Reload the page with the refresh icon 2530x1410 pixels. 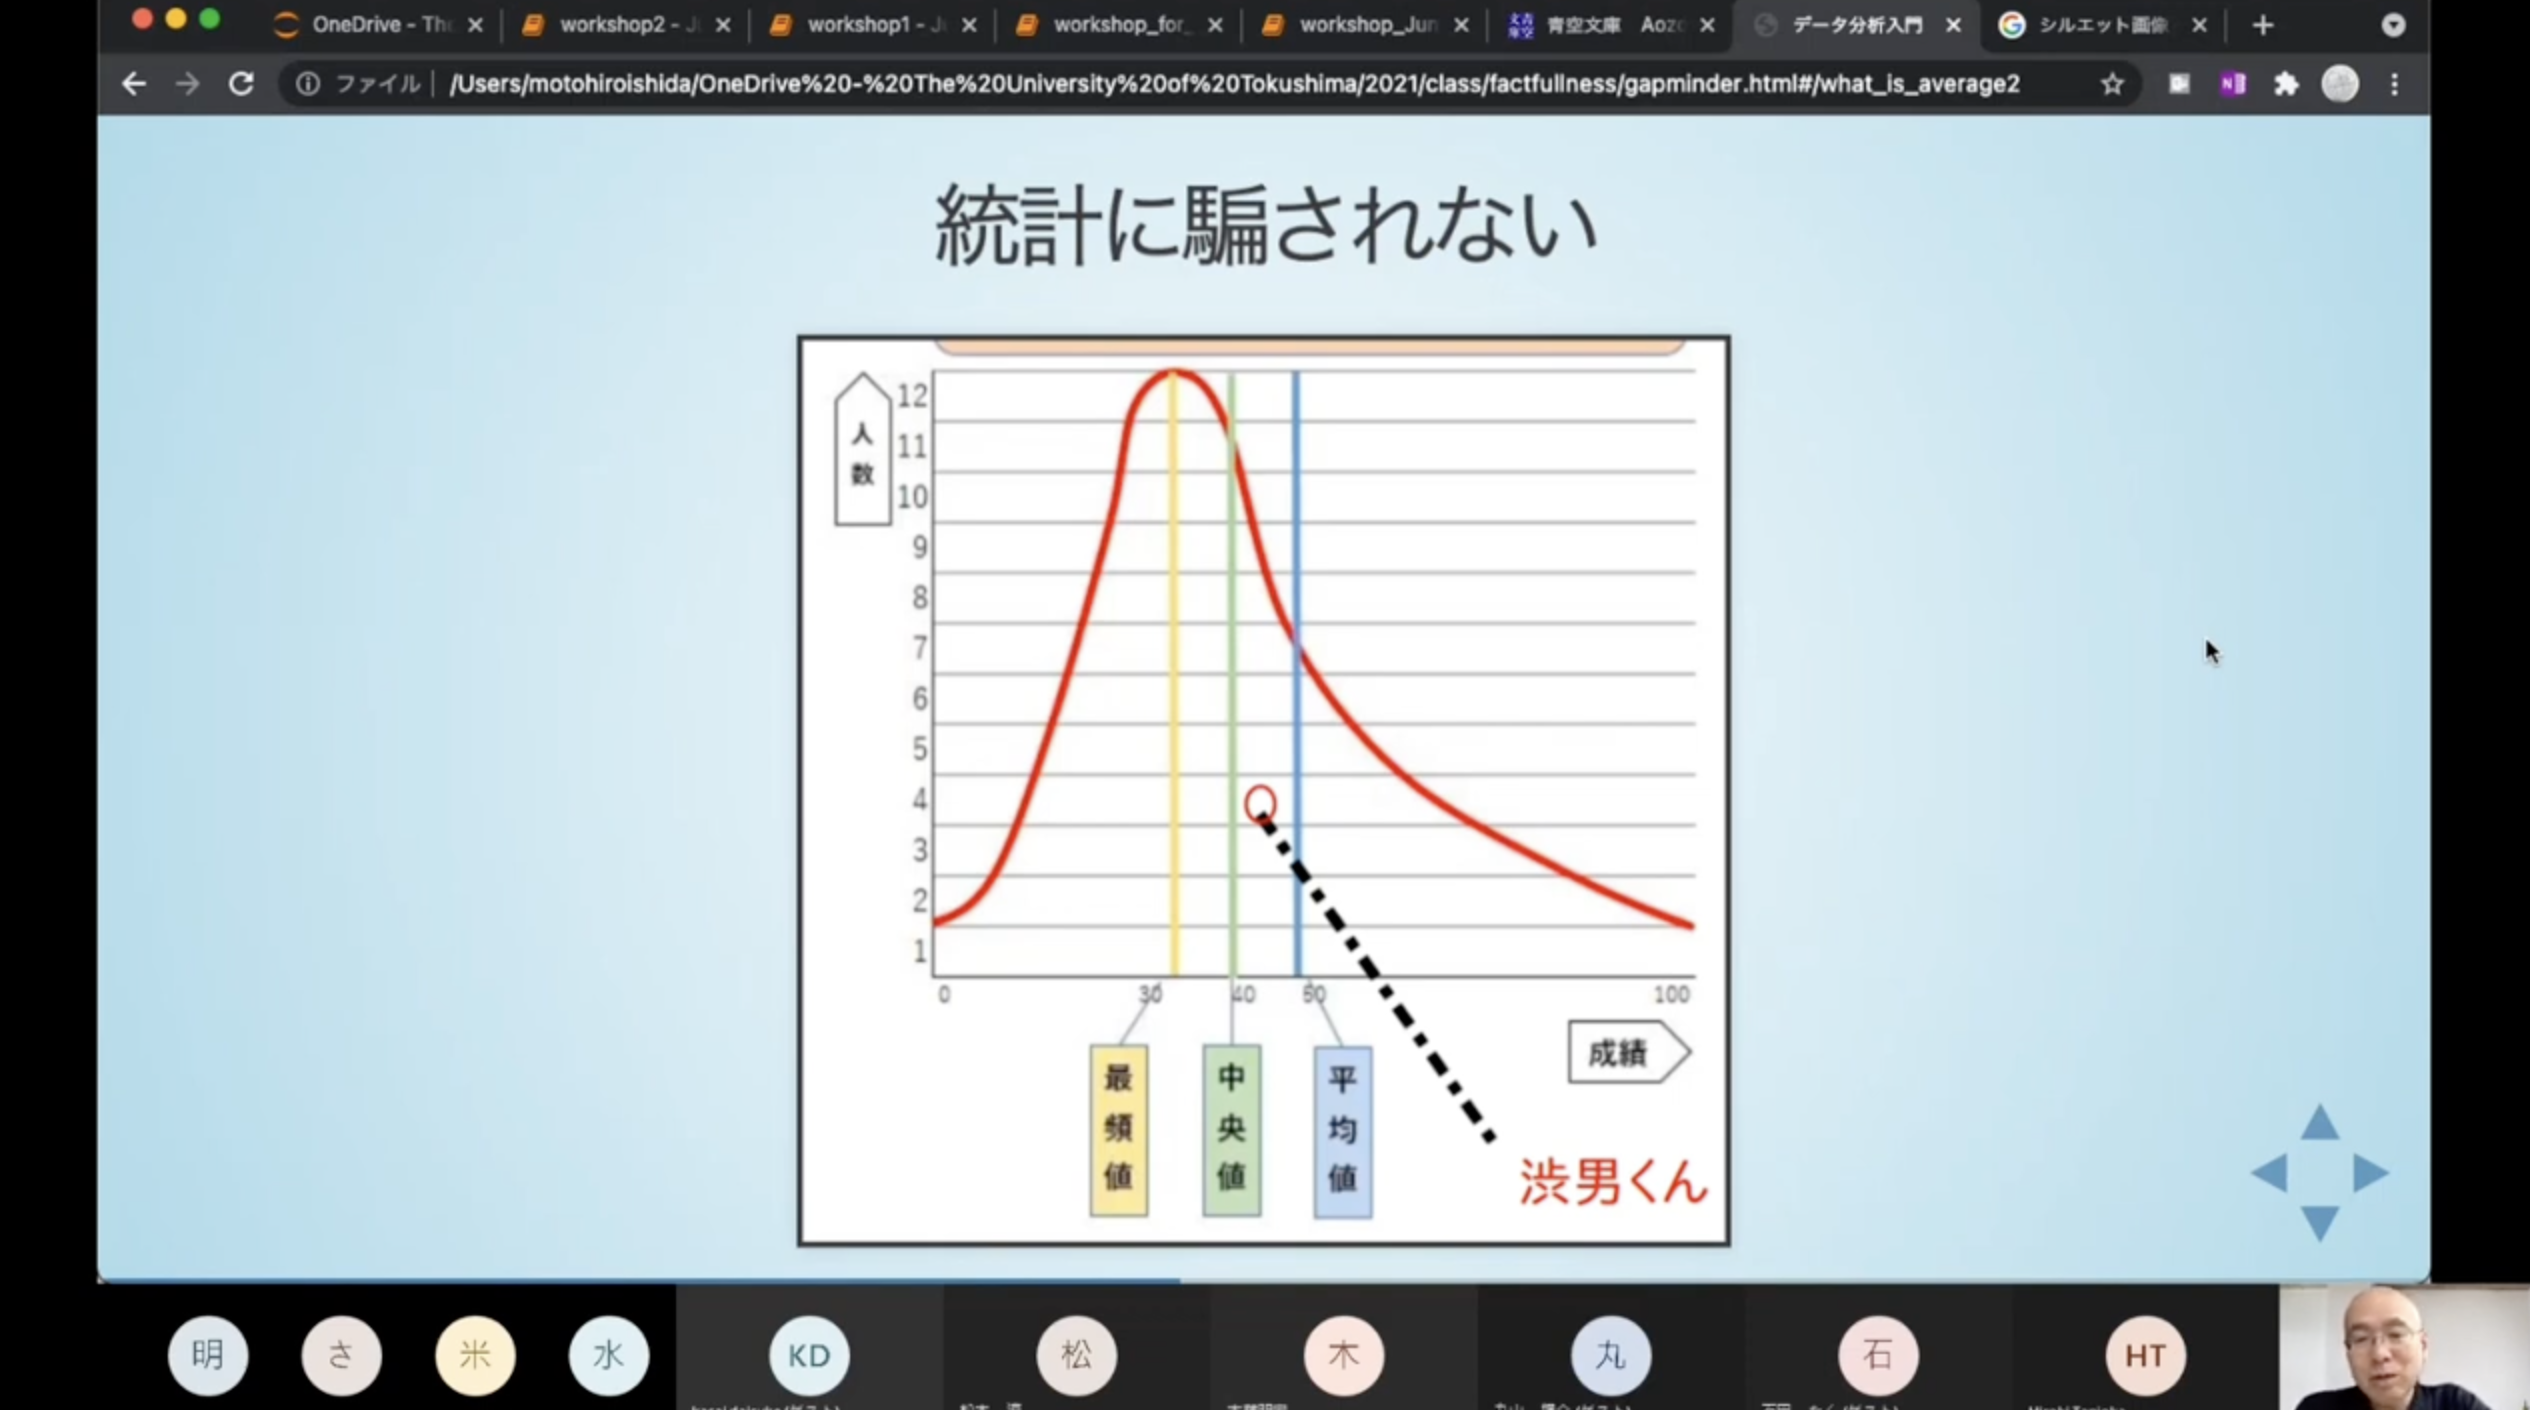241,84
